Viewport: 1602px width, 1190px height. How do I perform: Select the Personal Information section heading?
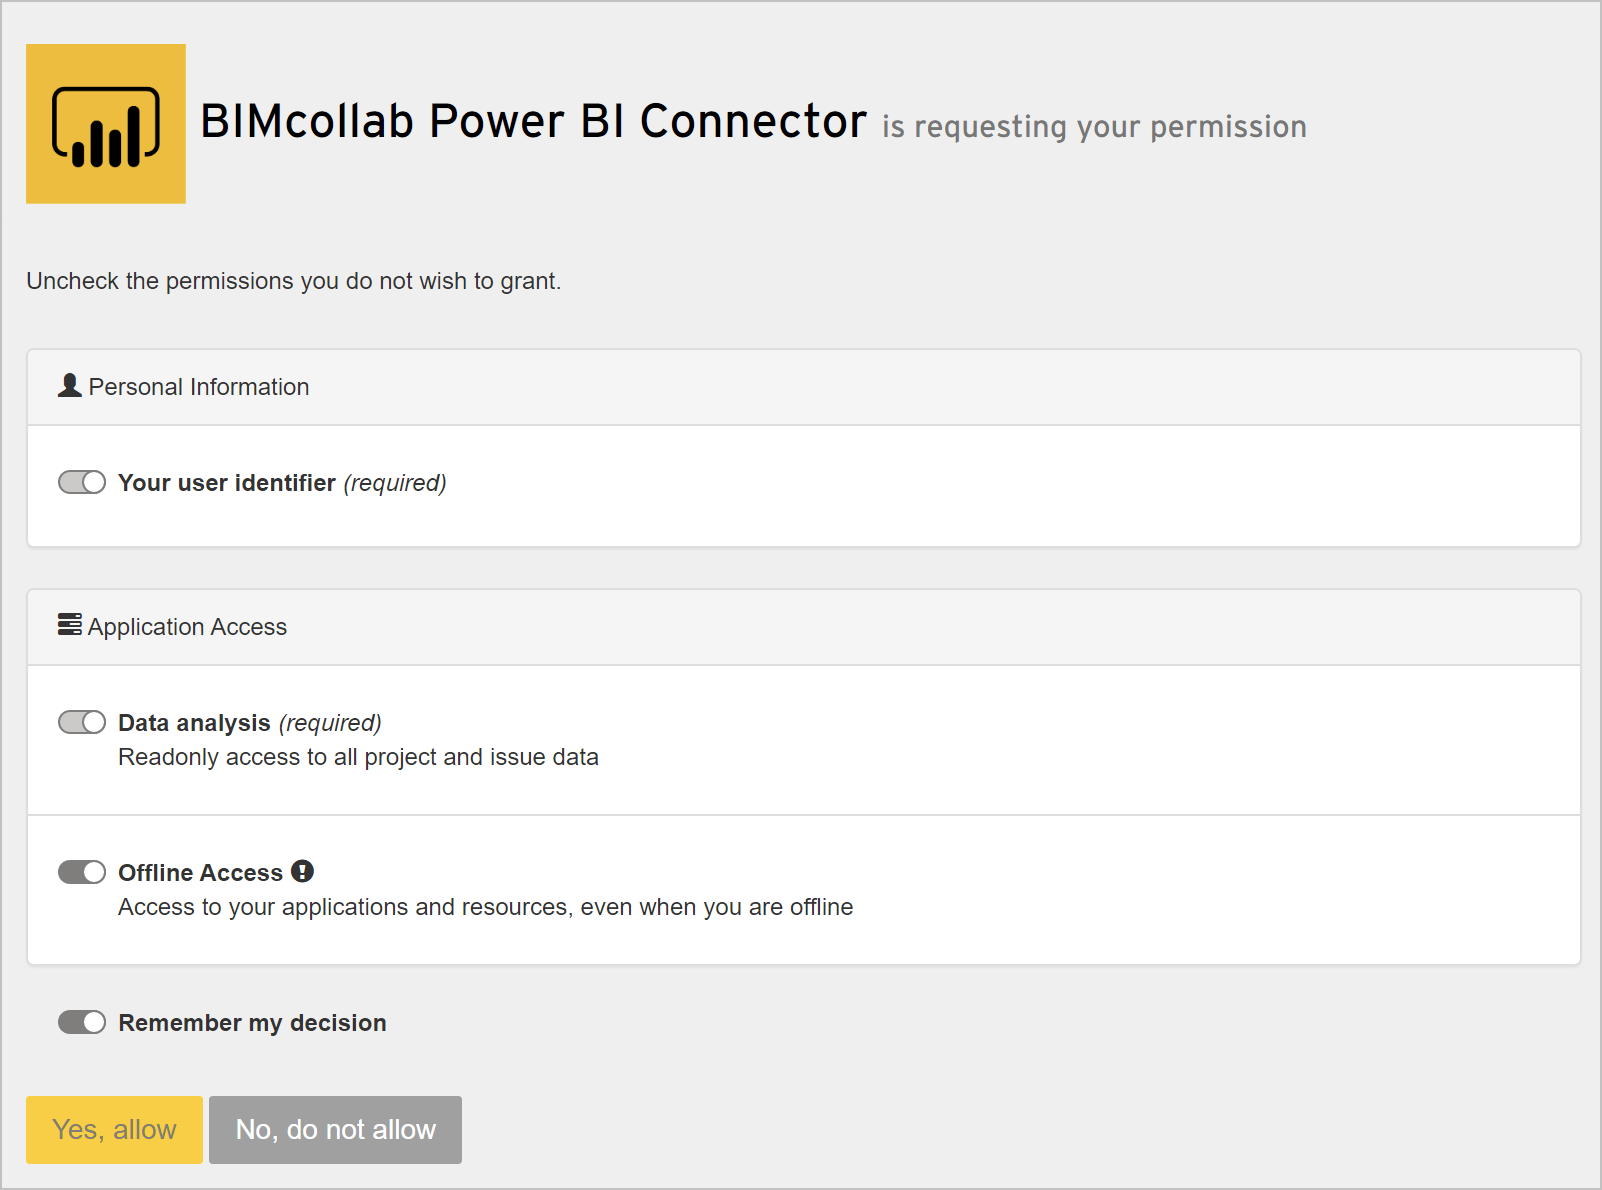click(199, 387)
